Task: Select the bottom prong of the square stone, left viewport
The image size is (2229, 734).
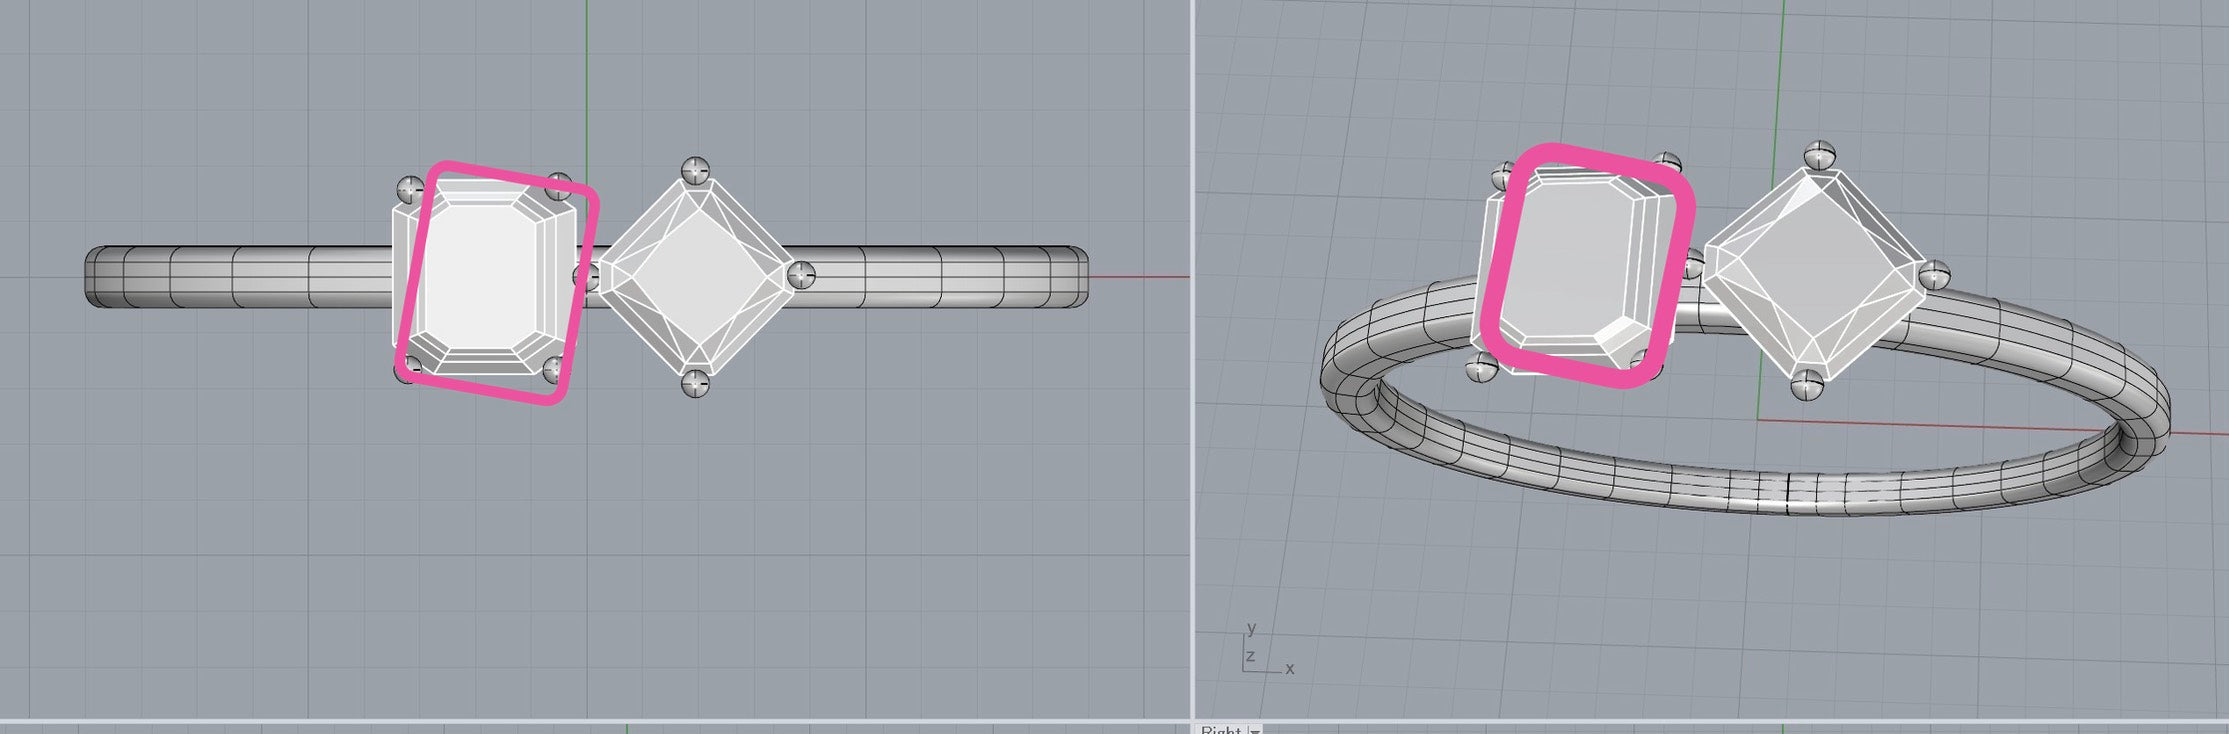Action: [696, 382]
